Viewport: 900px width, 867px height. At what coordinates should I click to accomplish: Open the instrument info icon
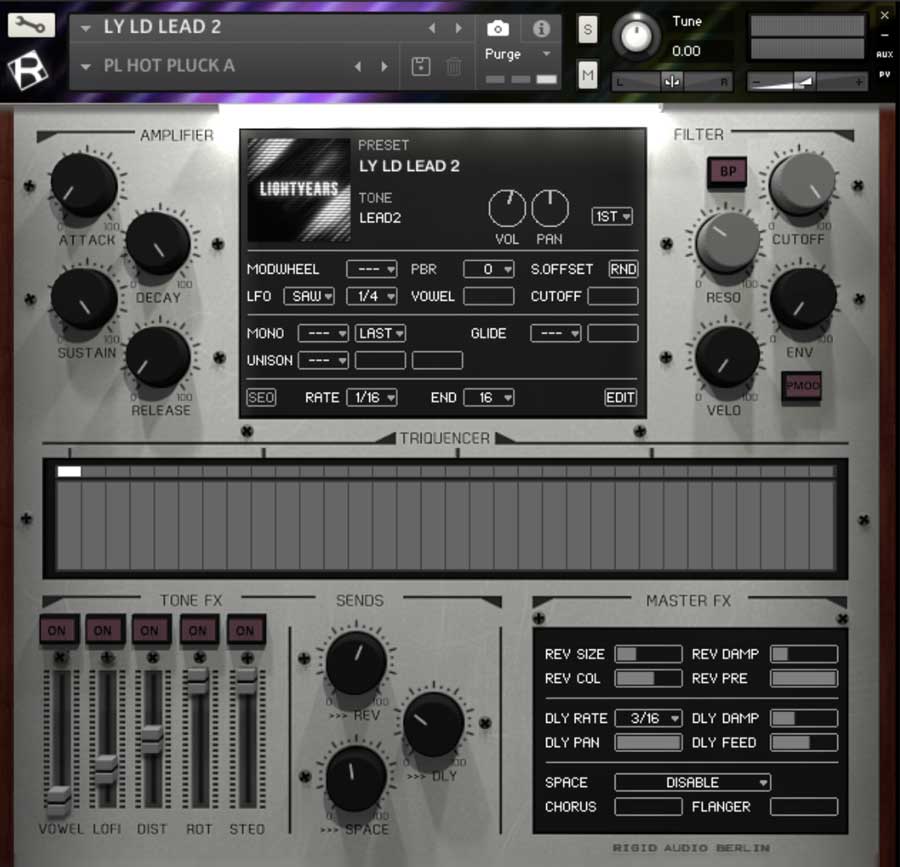[x=541, y=28]
